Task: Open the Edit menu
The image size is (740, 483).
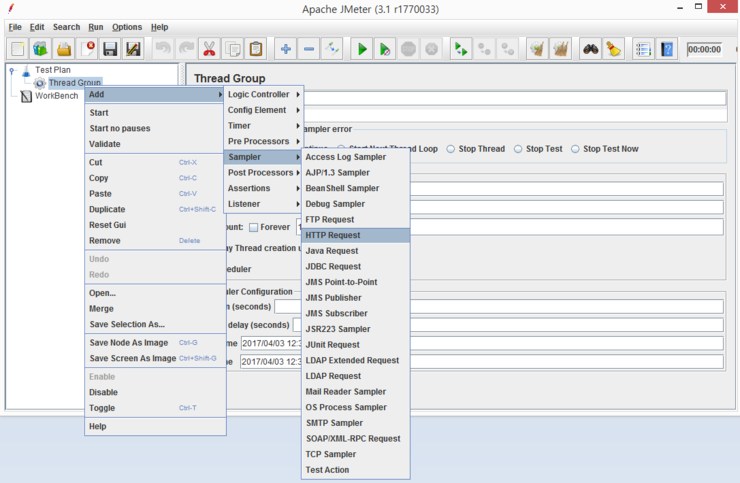Action: pyautogui.click(x=37, y=27)
